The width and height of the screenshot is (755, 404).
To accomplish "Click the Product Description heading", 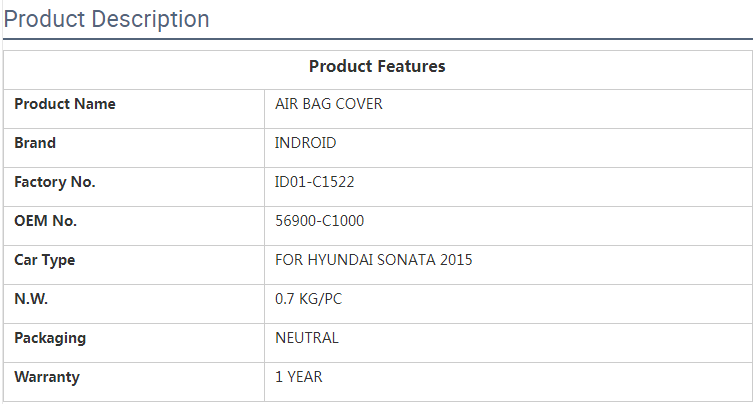I will tap(107, 19).
